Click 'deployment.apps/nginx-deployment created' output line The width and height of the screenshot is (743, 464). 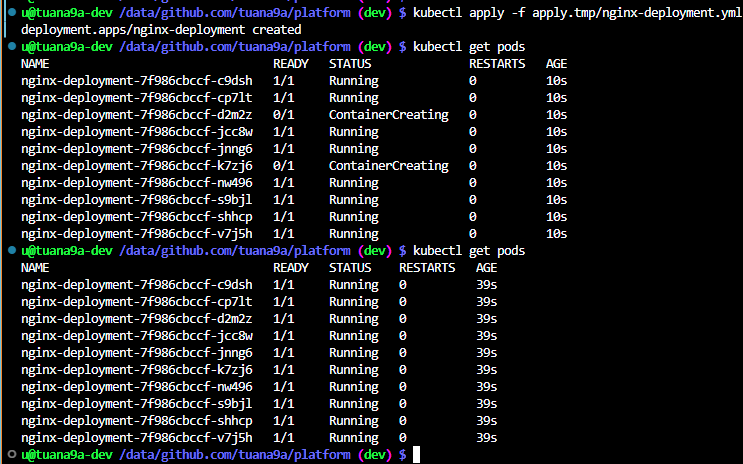[x=161, y=30]
